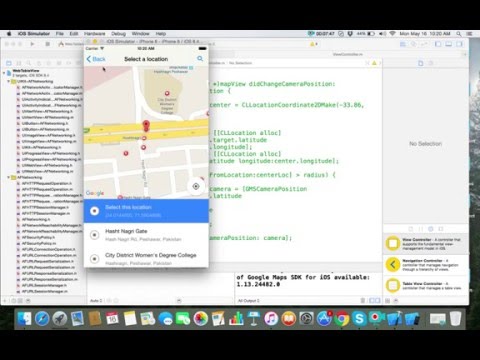480x360 pixels.
Task: Select the media library tab icon
Action: point(441,229)
